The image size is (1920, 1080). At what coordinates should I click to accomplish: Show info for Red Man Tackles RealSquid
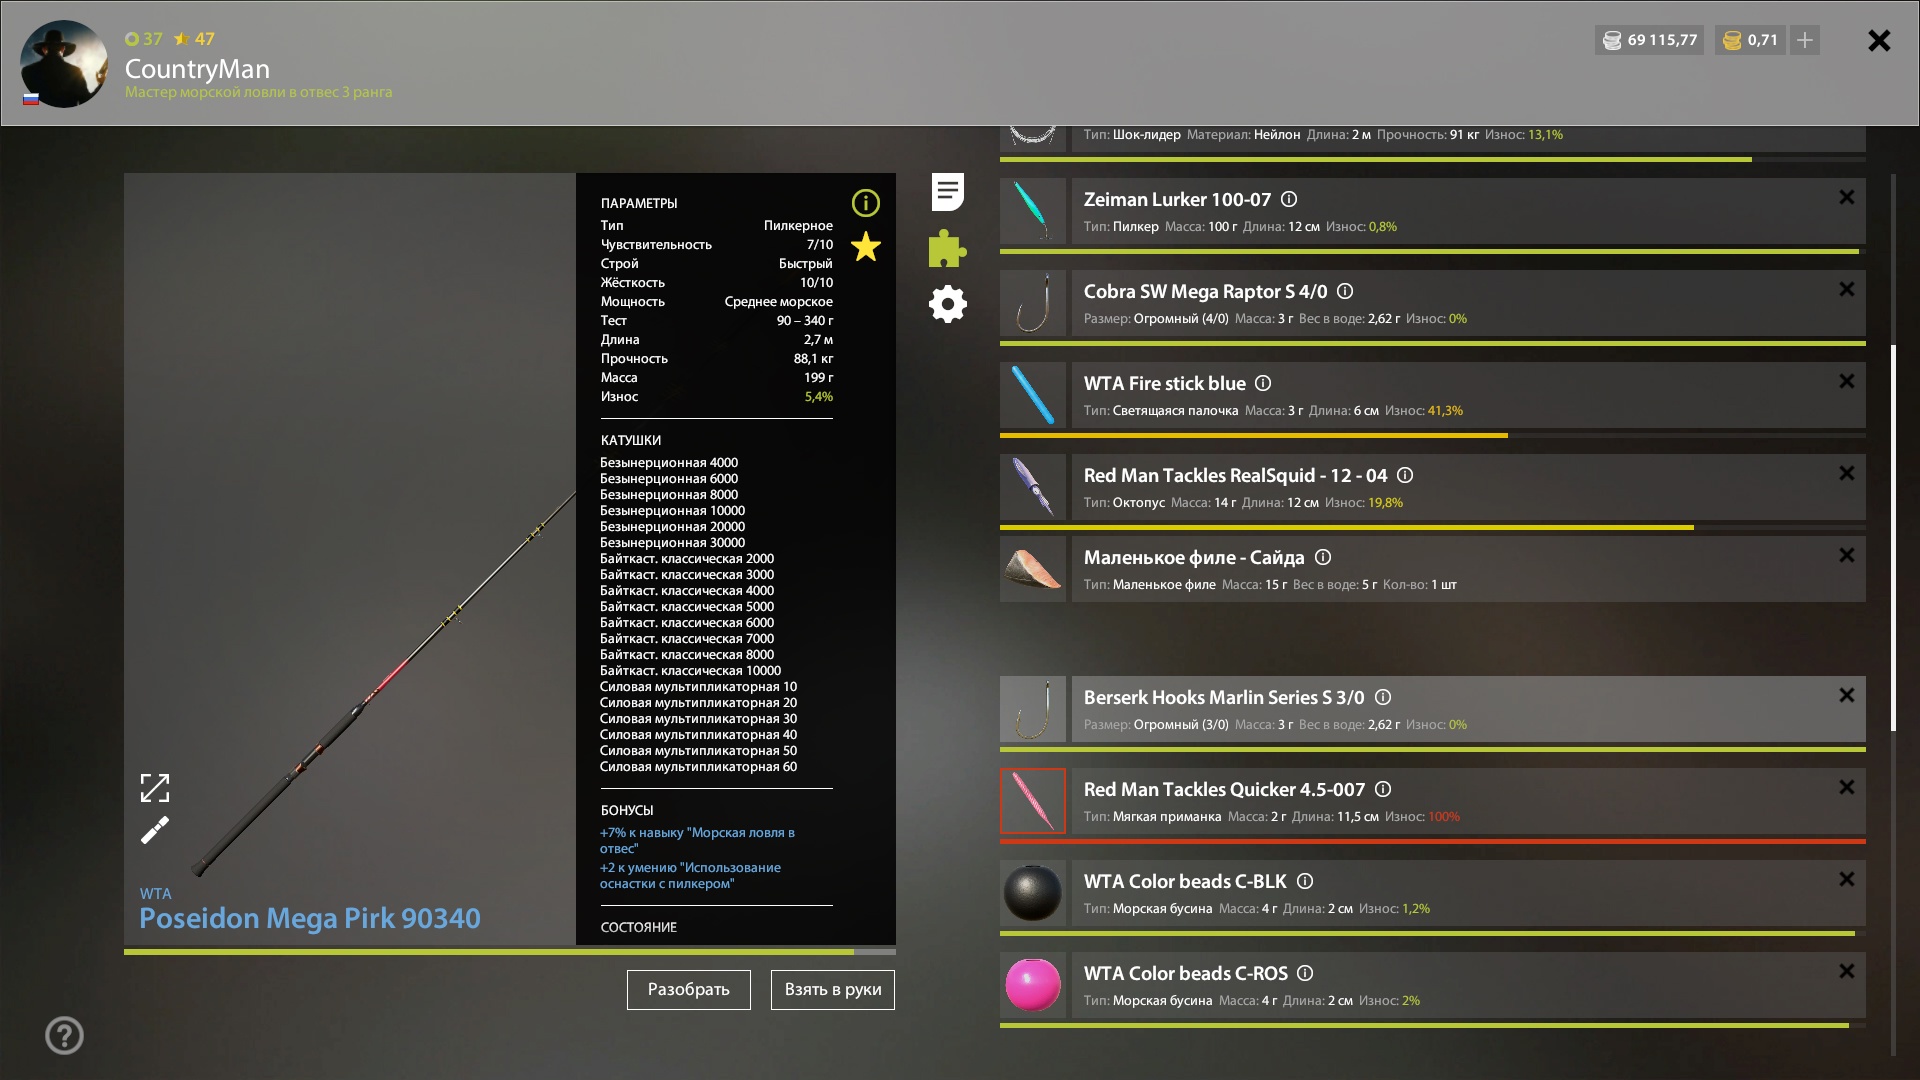point(1405,475)
